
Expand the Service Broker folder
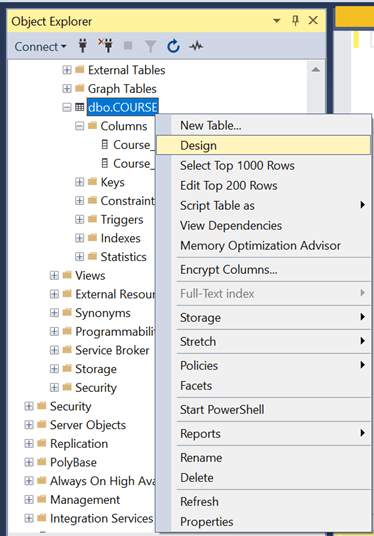coord(54,350)
